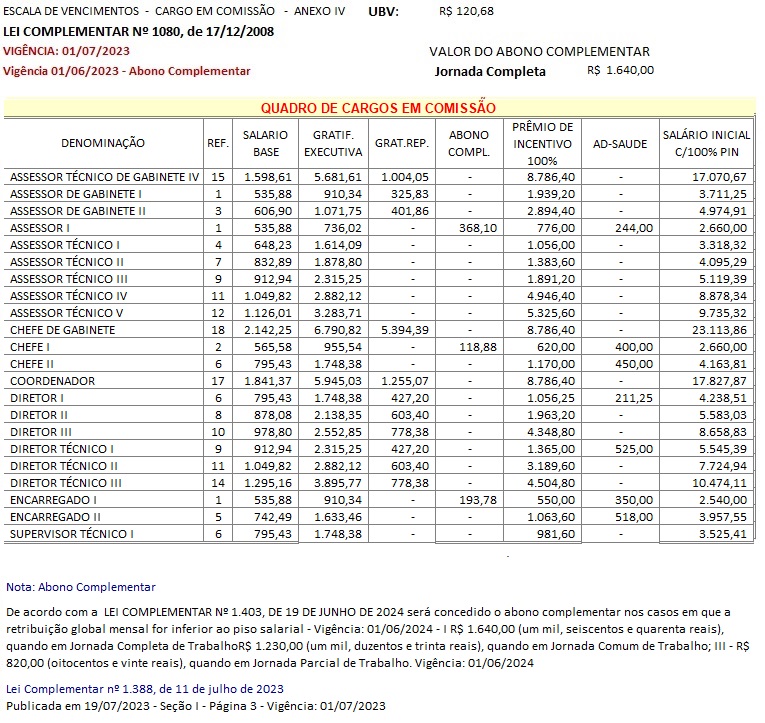The image size is (765, 723).
Task: Click the ref number '17' for Coordenador
Action: coord(218,381)
